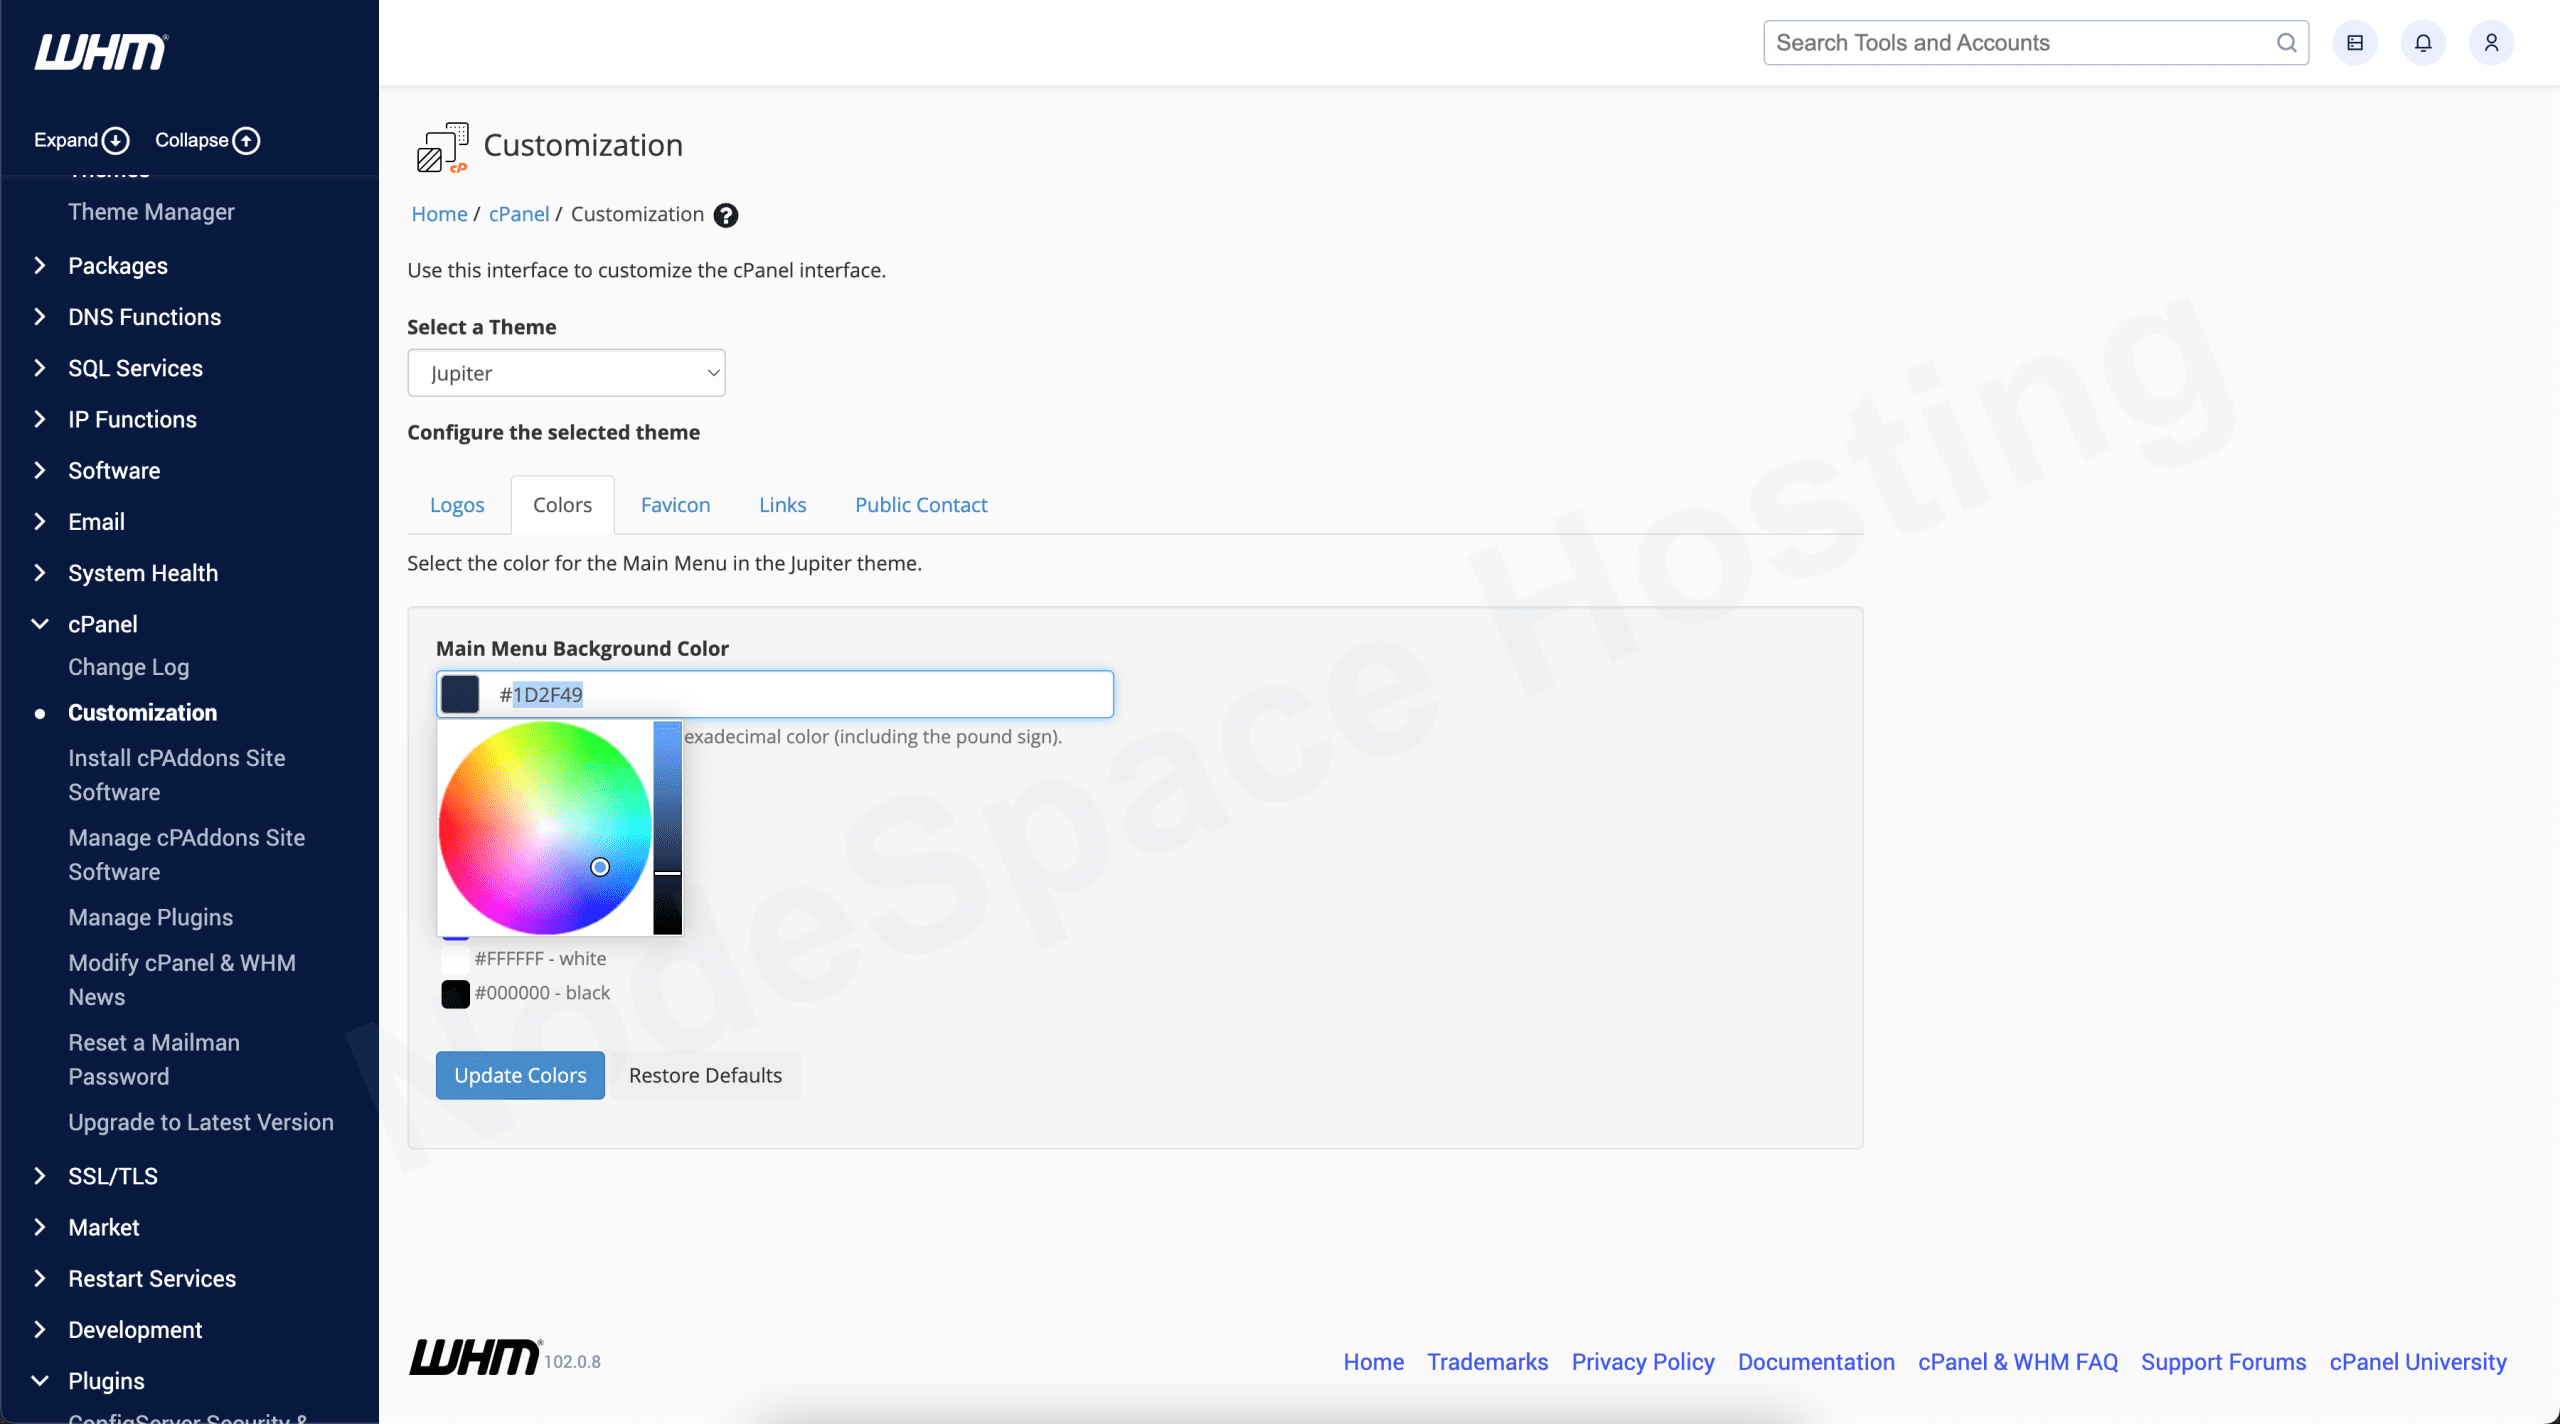Open Theme Manager in sidebar
The height and width of the screenshot is (1424, 2560).
pyautogui.click(x=151, y=212)
